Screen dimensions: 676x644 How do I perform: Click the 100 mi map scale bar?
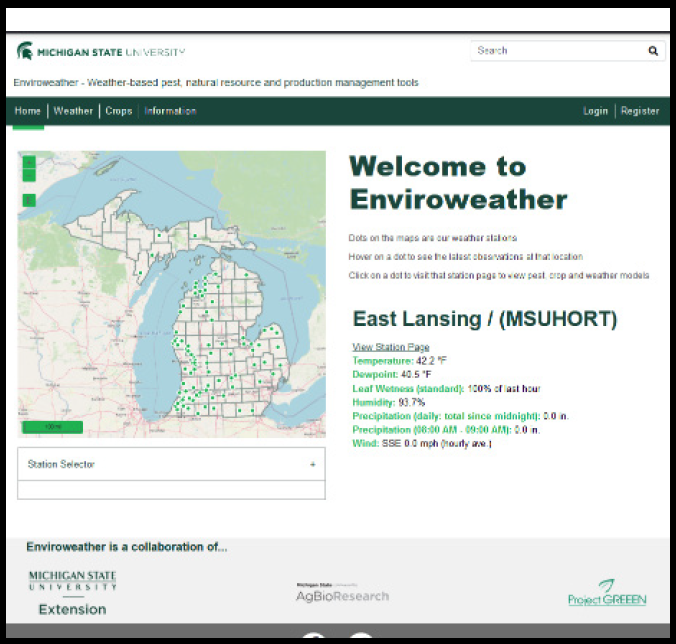[x=52, y=427]
